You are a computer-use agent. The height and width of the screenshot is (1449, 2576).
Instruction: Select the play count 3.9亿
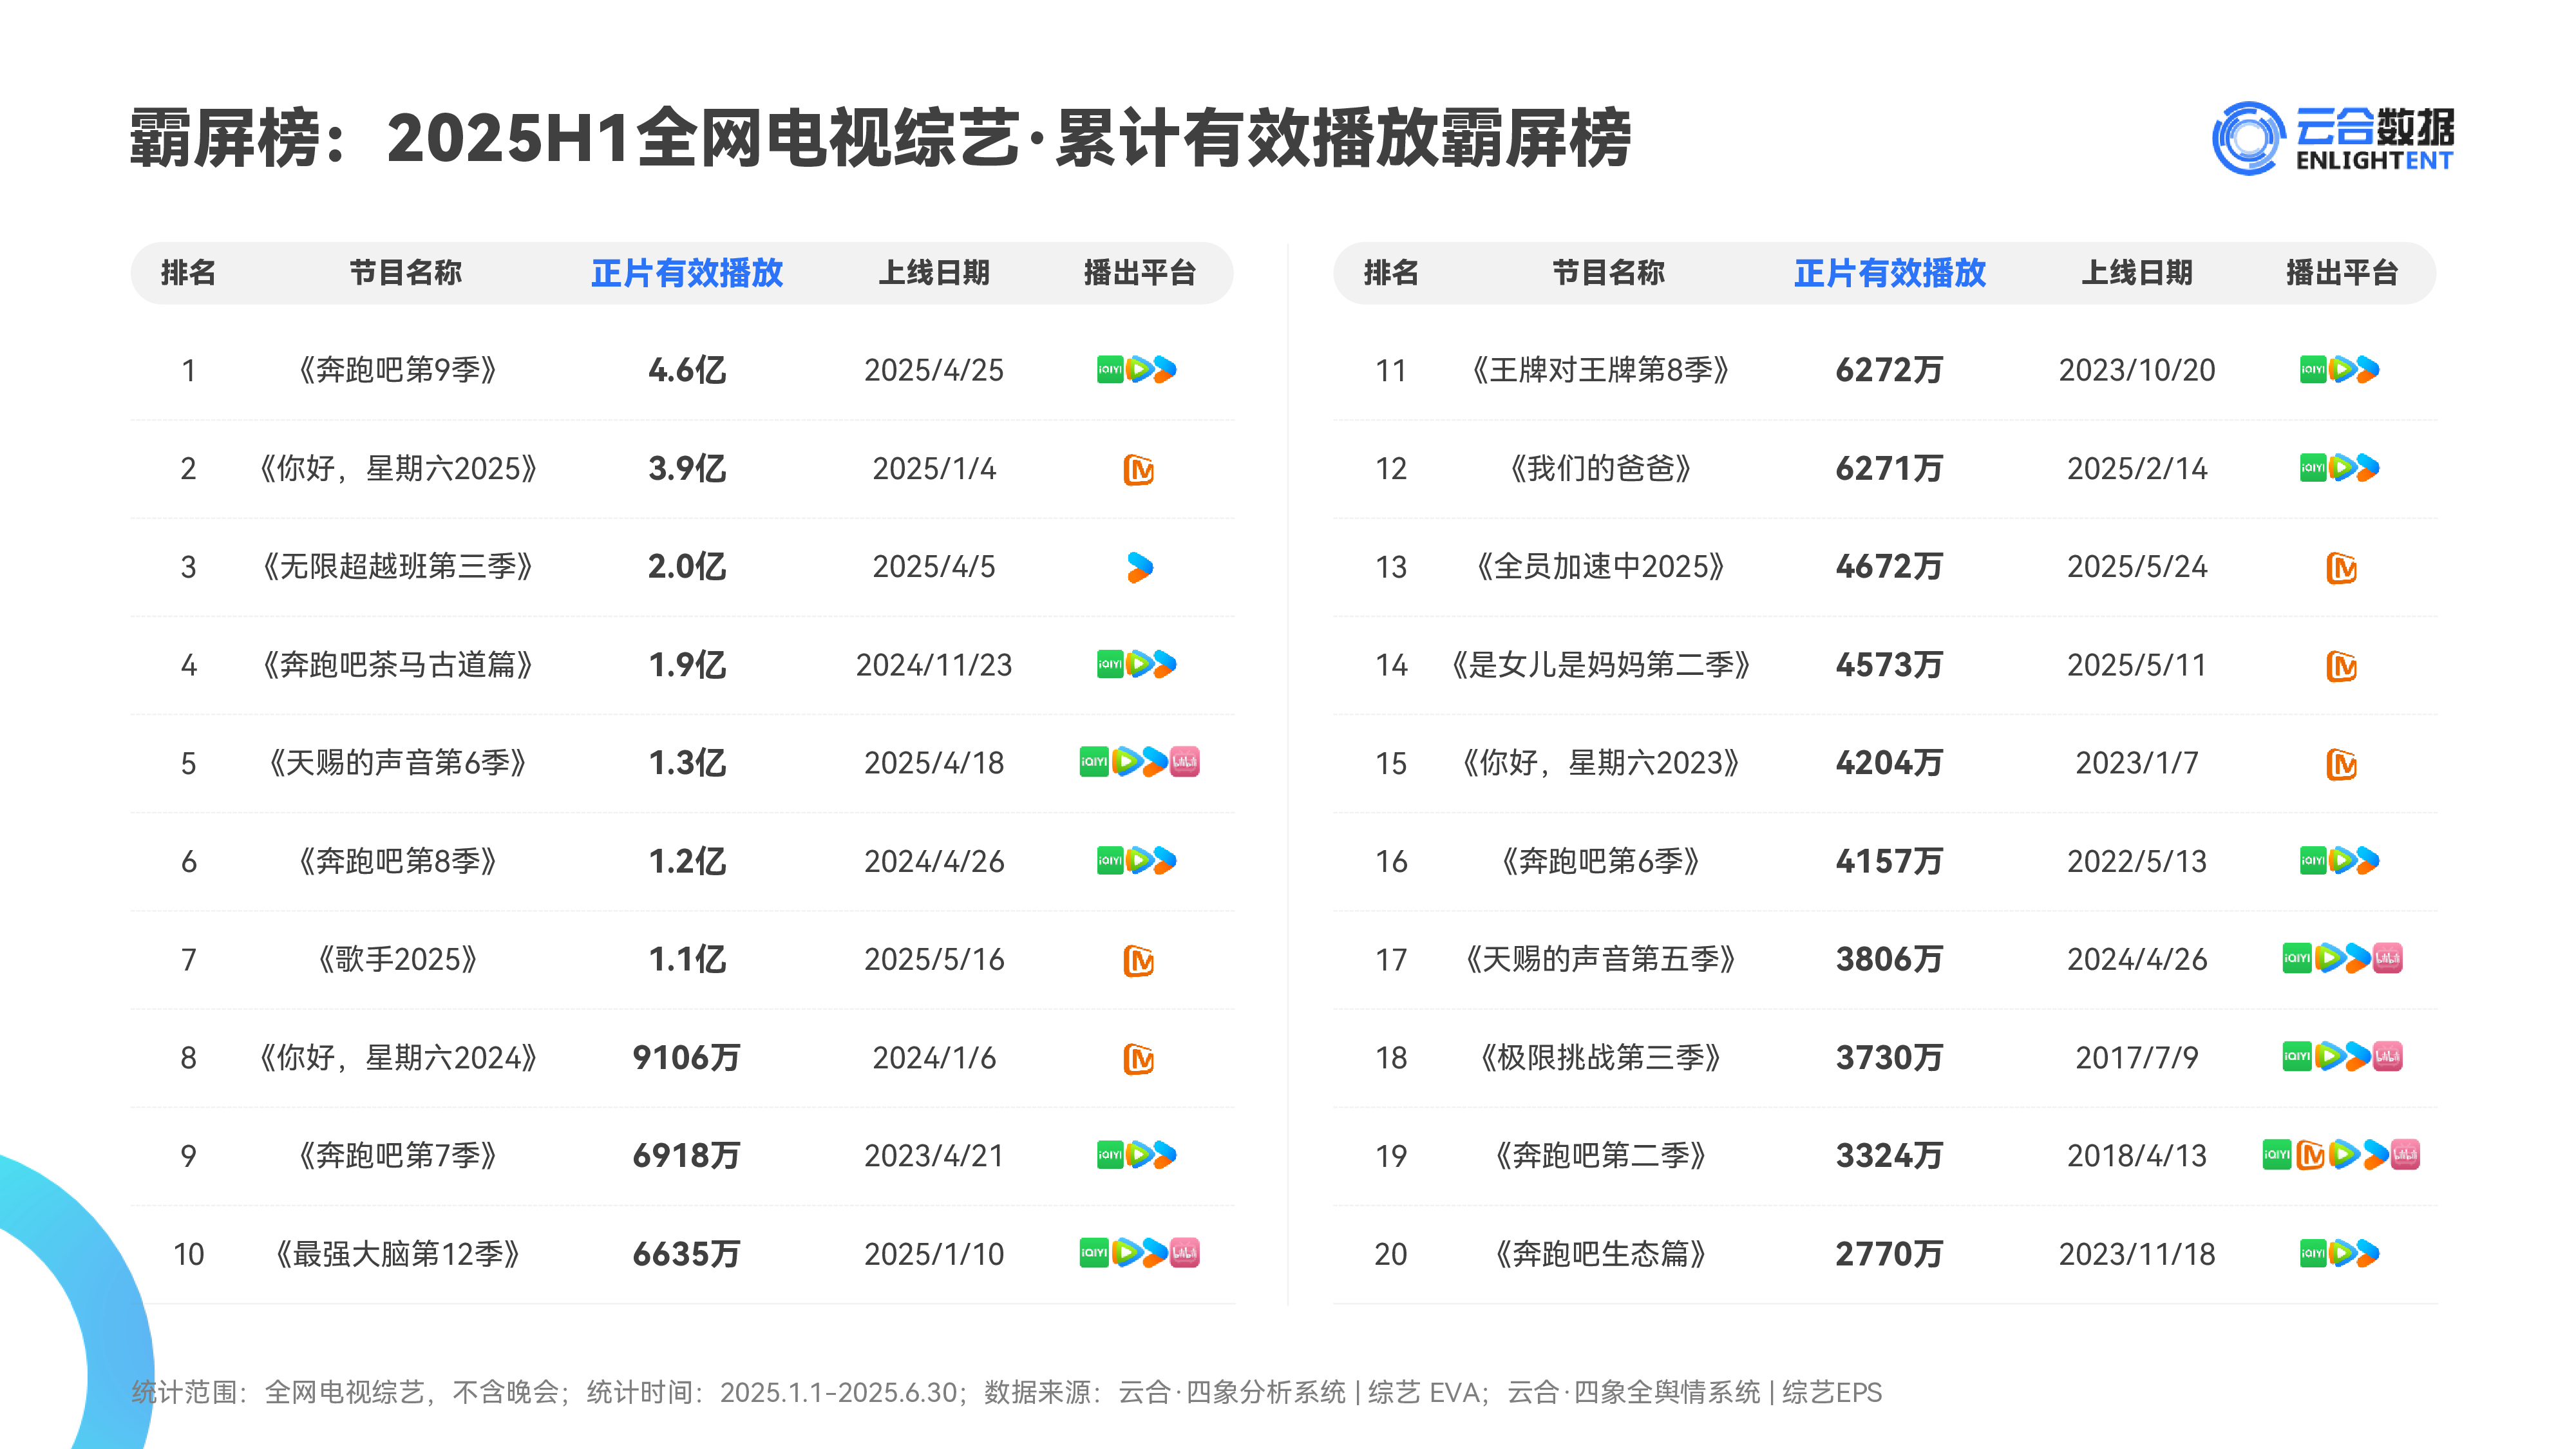687,469
